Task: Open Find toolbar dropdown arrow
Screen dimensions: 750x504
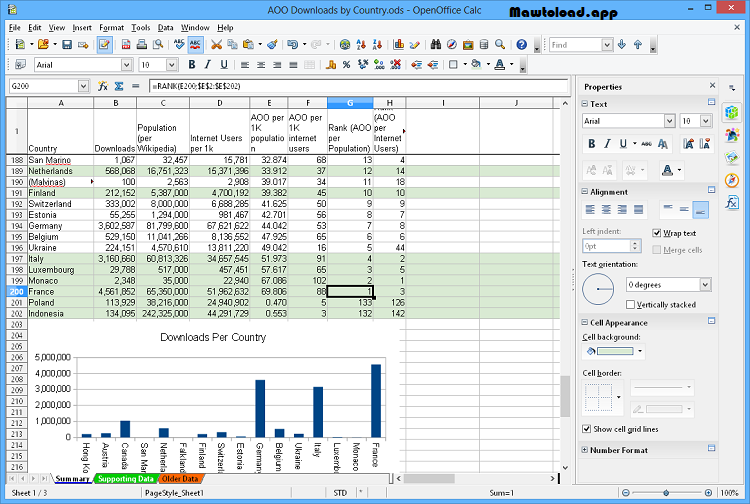Action: tap(607, 44)
